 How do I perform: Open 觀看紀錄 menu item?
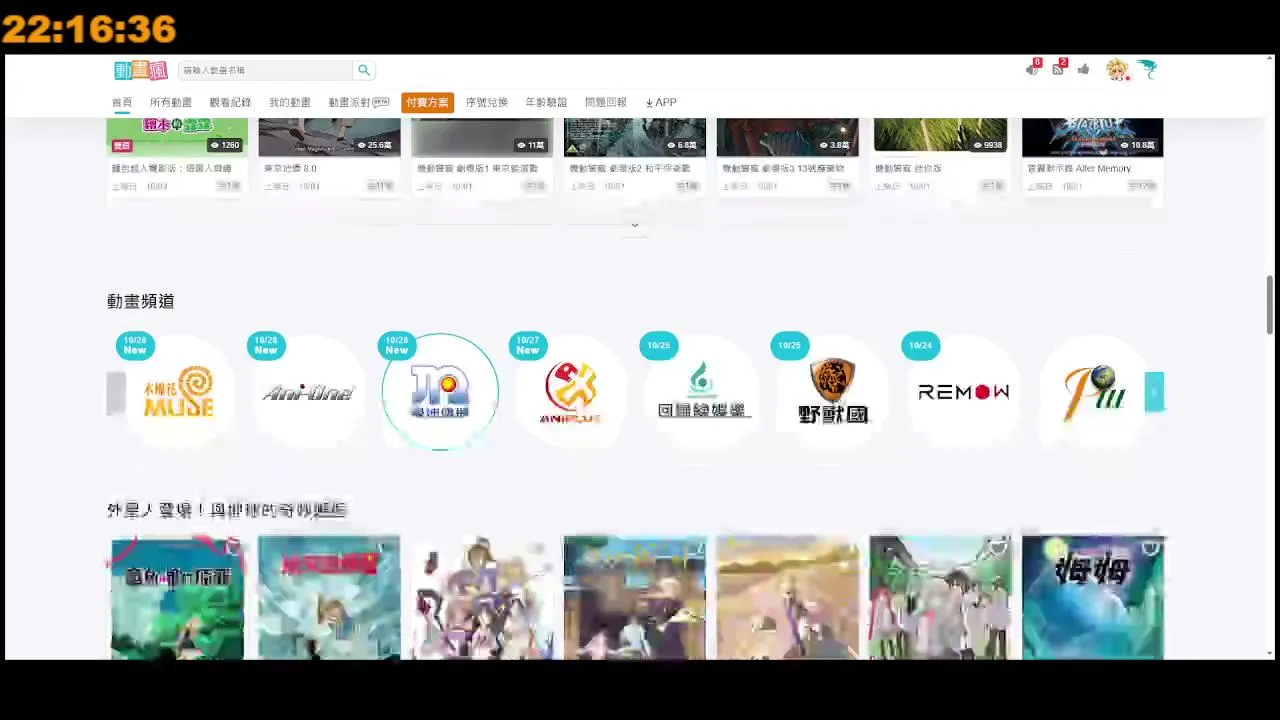[230, 102]
